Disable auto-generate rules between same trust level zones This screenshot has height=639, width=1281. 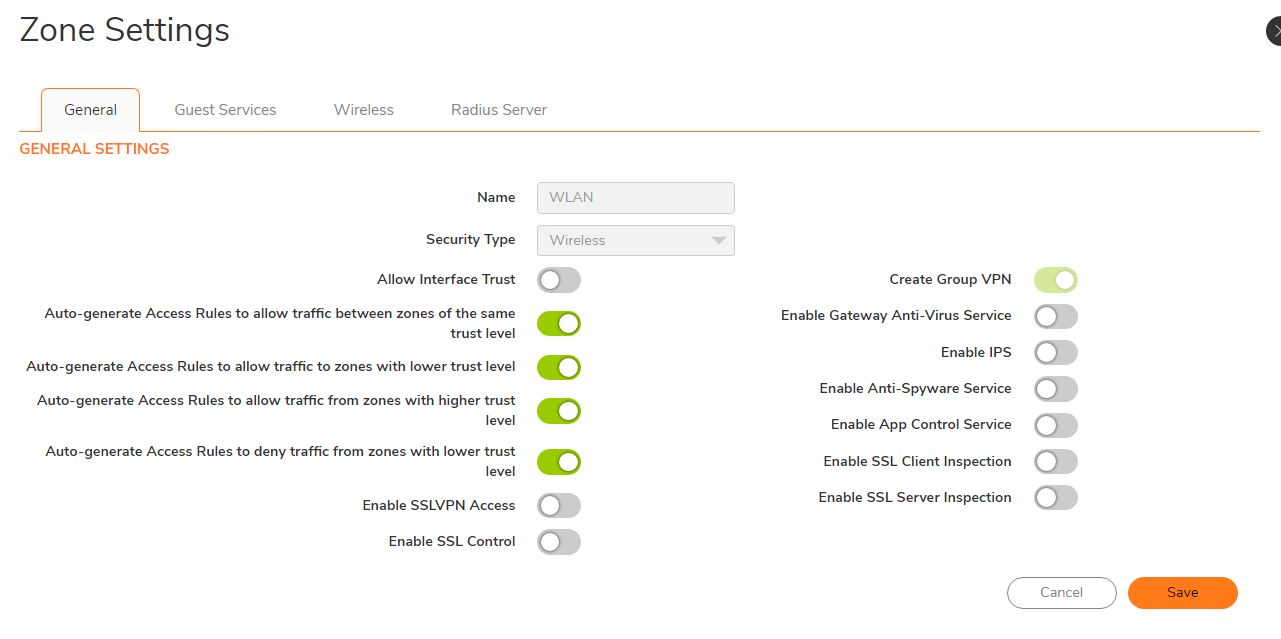(x=559, y=323)
